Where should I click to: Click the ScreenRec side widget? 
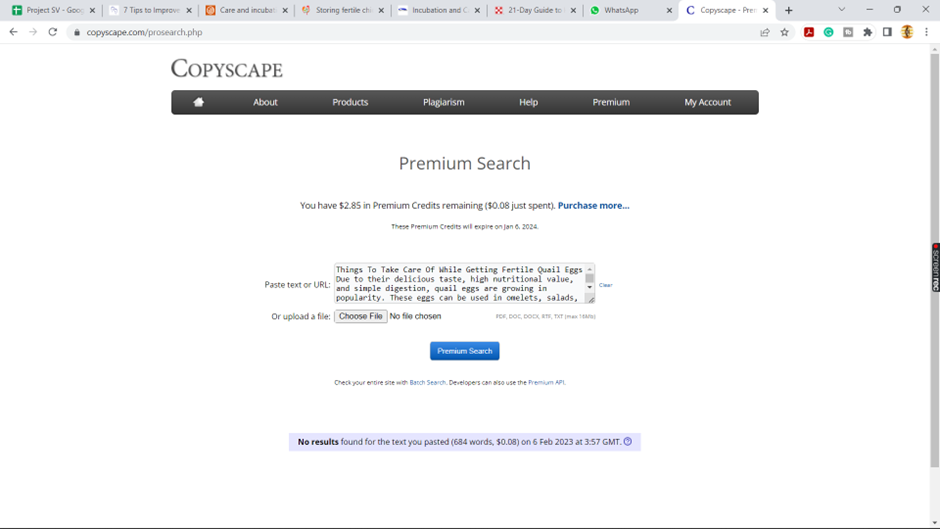[935, 267]
